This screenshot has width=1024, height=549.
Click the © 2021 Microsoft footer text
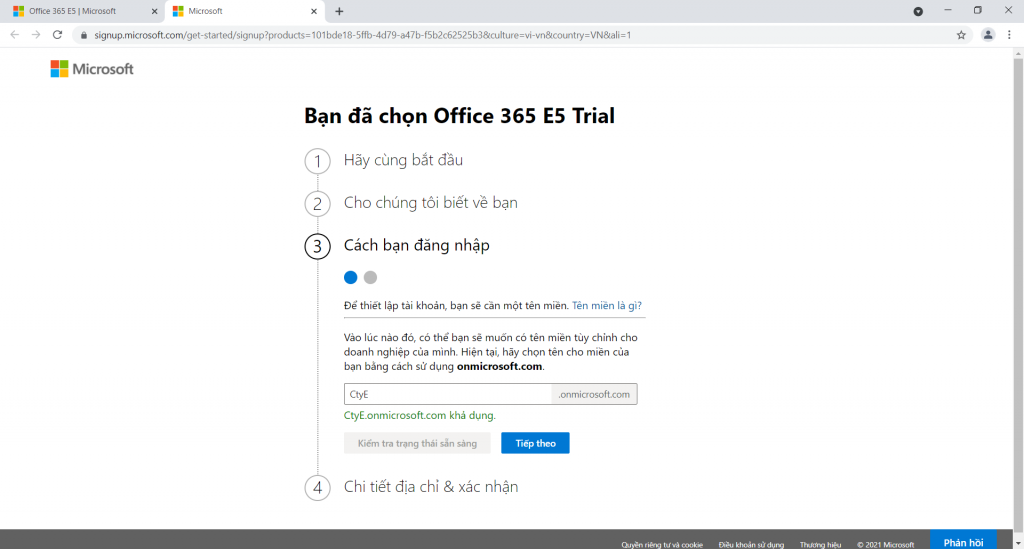click(886, 544)
